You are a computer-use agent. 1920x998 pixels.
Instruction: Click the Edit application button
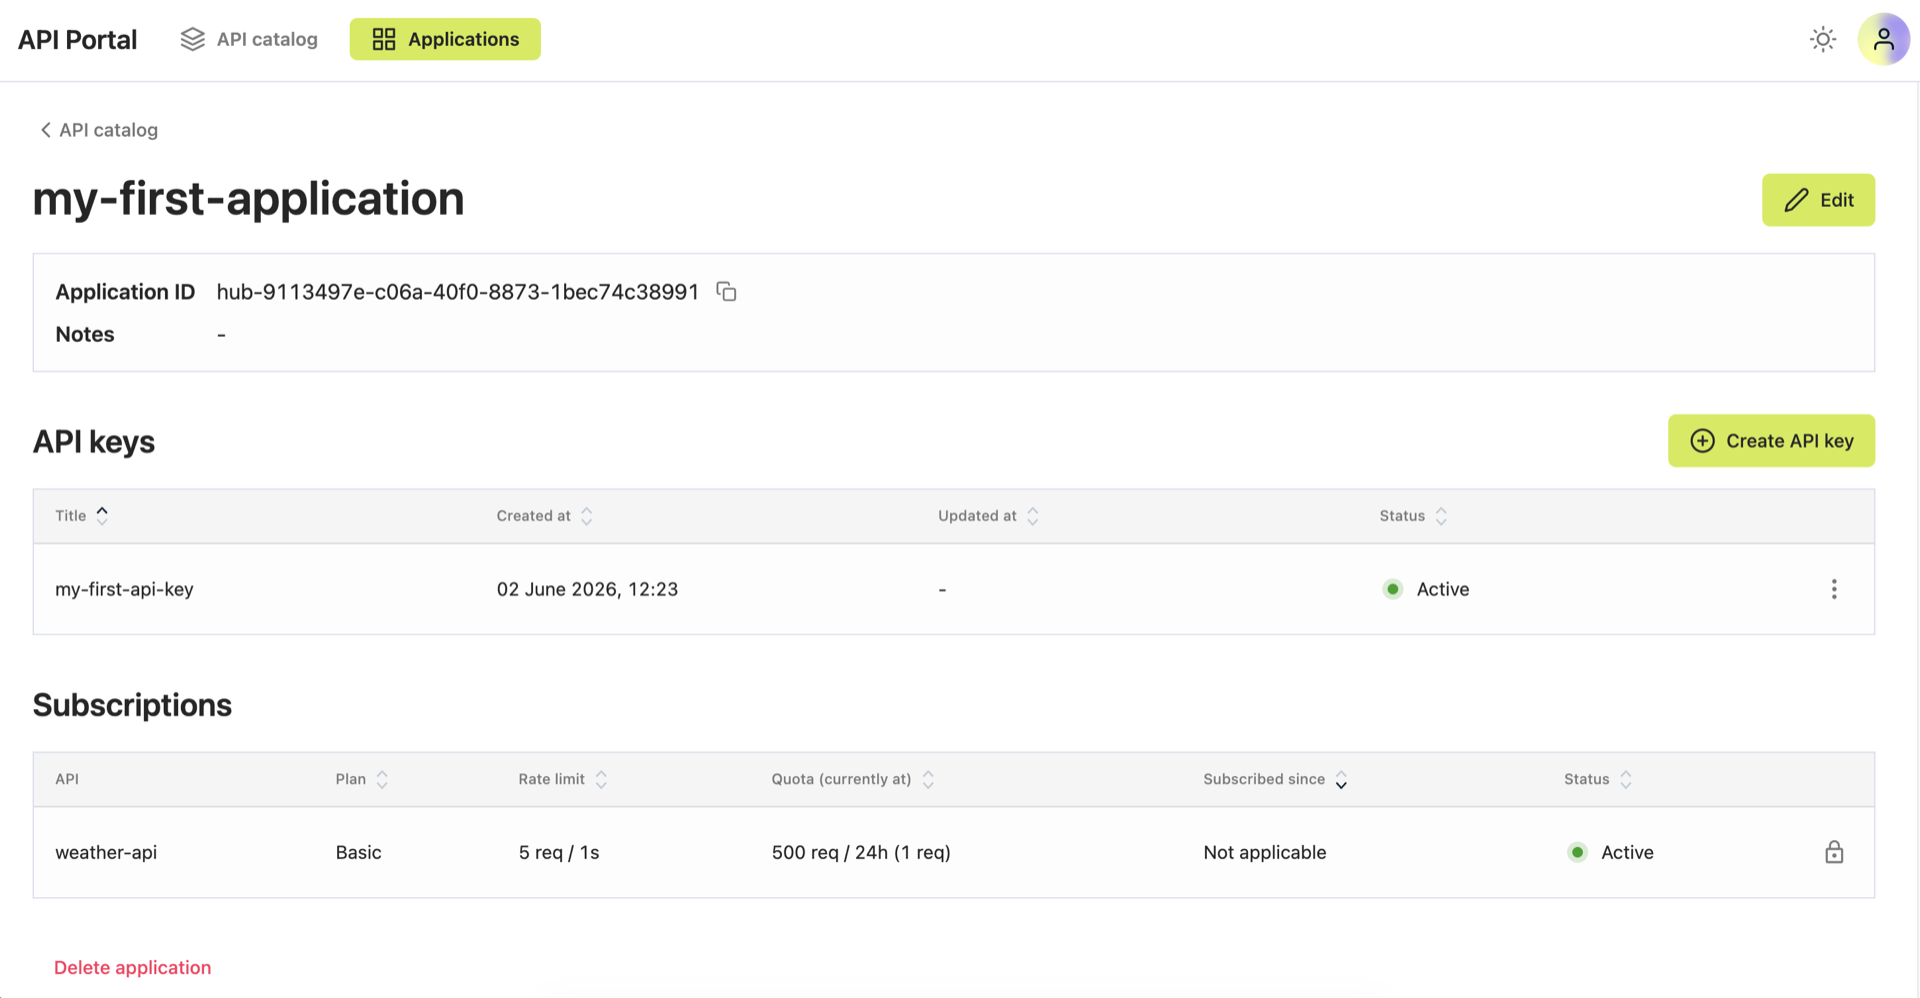pos(1818,200)
